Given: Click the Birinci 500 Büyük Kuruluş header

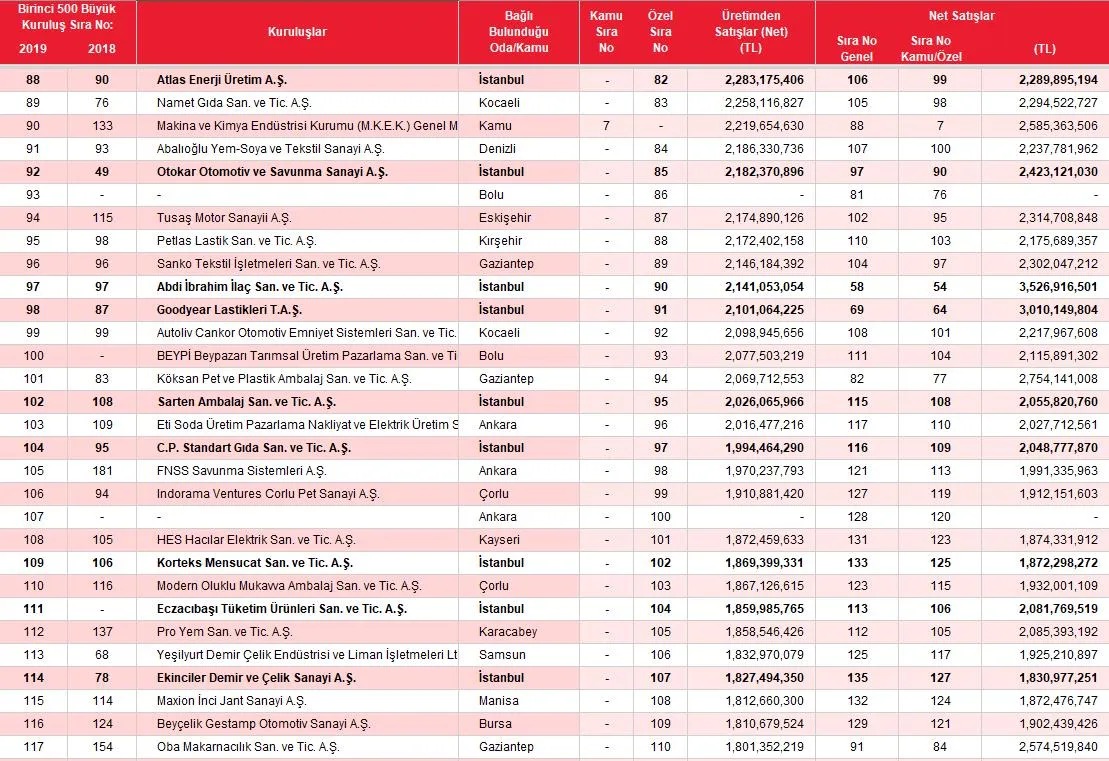Looking at the screenshot, I should (67, 17).
